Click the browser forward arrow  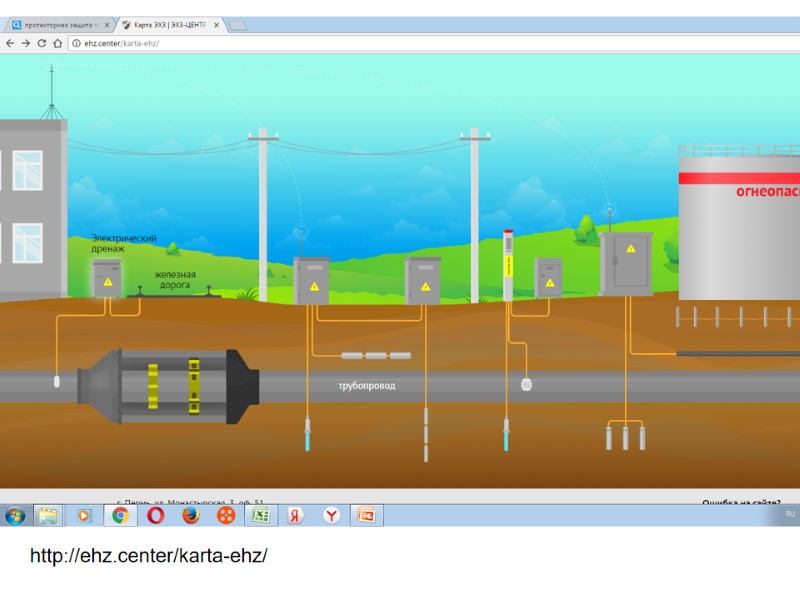(26, 43)
